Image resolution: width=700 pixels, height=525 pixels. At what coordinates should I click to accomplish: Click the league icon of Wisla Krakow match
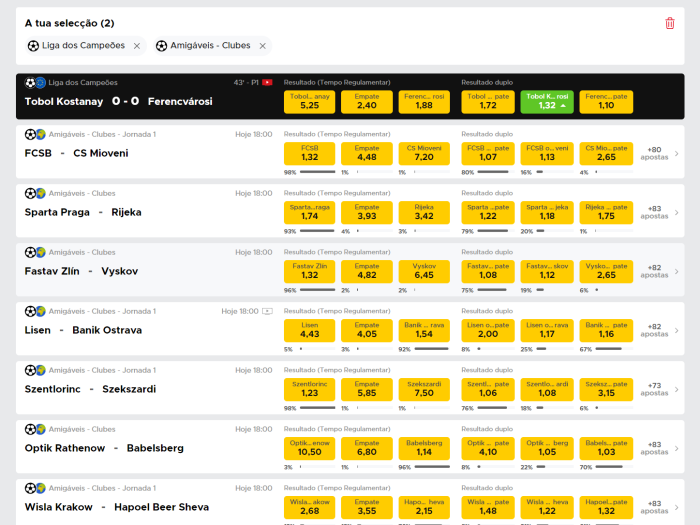(x=35, y=488)
